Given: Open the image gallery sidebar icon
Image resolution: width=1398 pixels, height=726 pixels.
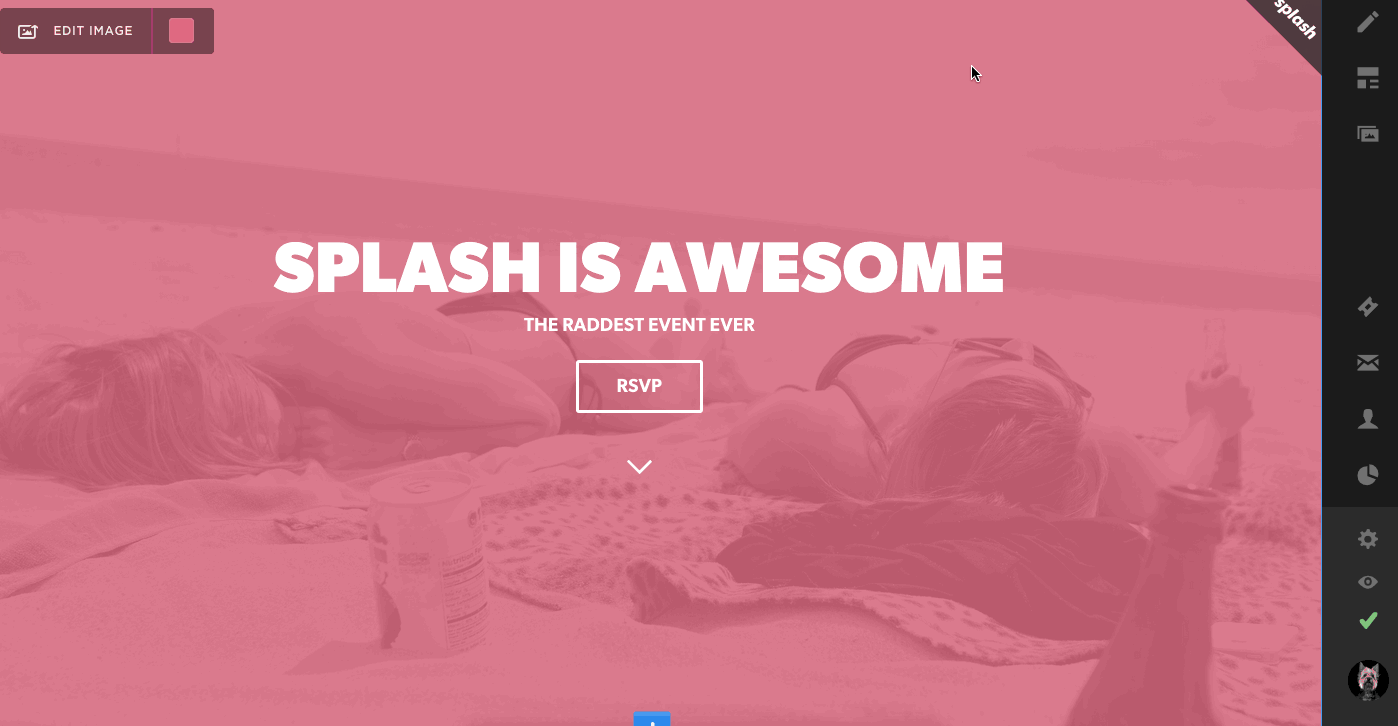Looking at the screenshot, I should pyautogui.click(x=1367, y=133).
